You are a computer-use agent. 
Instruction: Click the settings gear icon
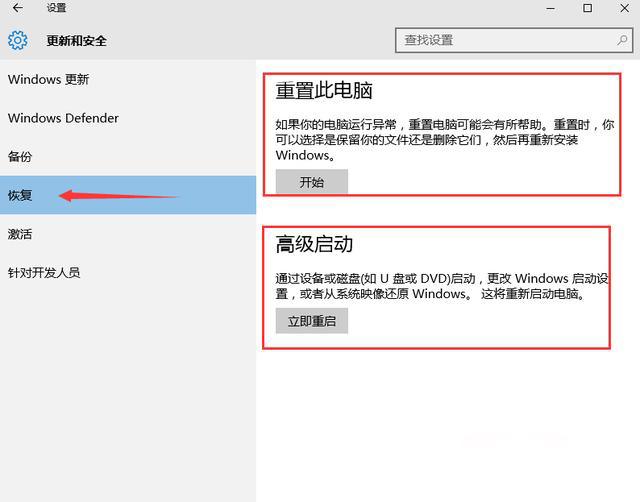point(18,41)
